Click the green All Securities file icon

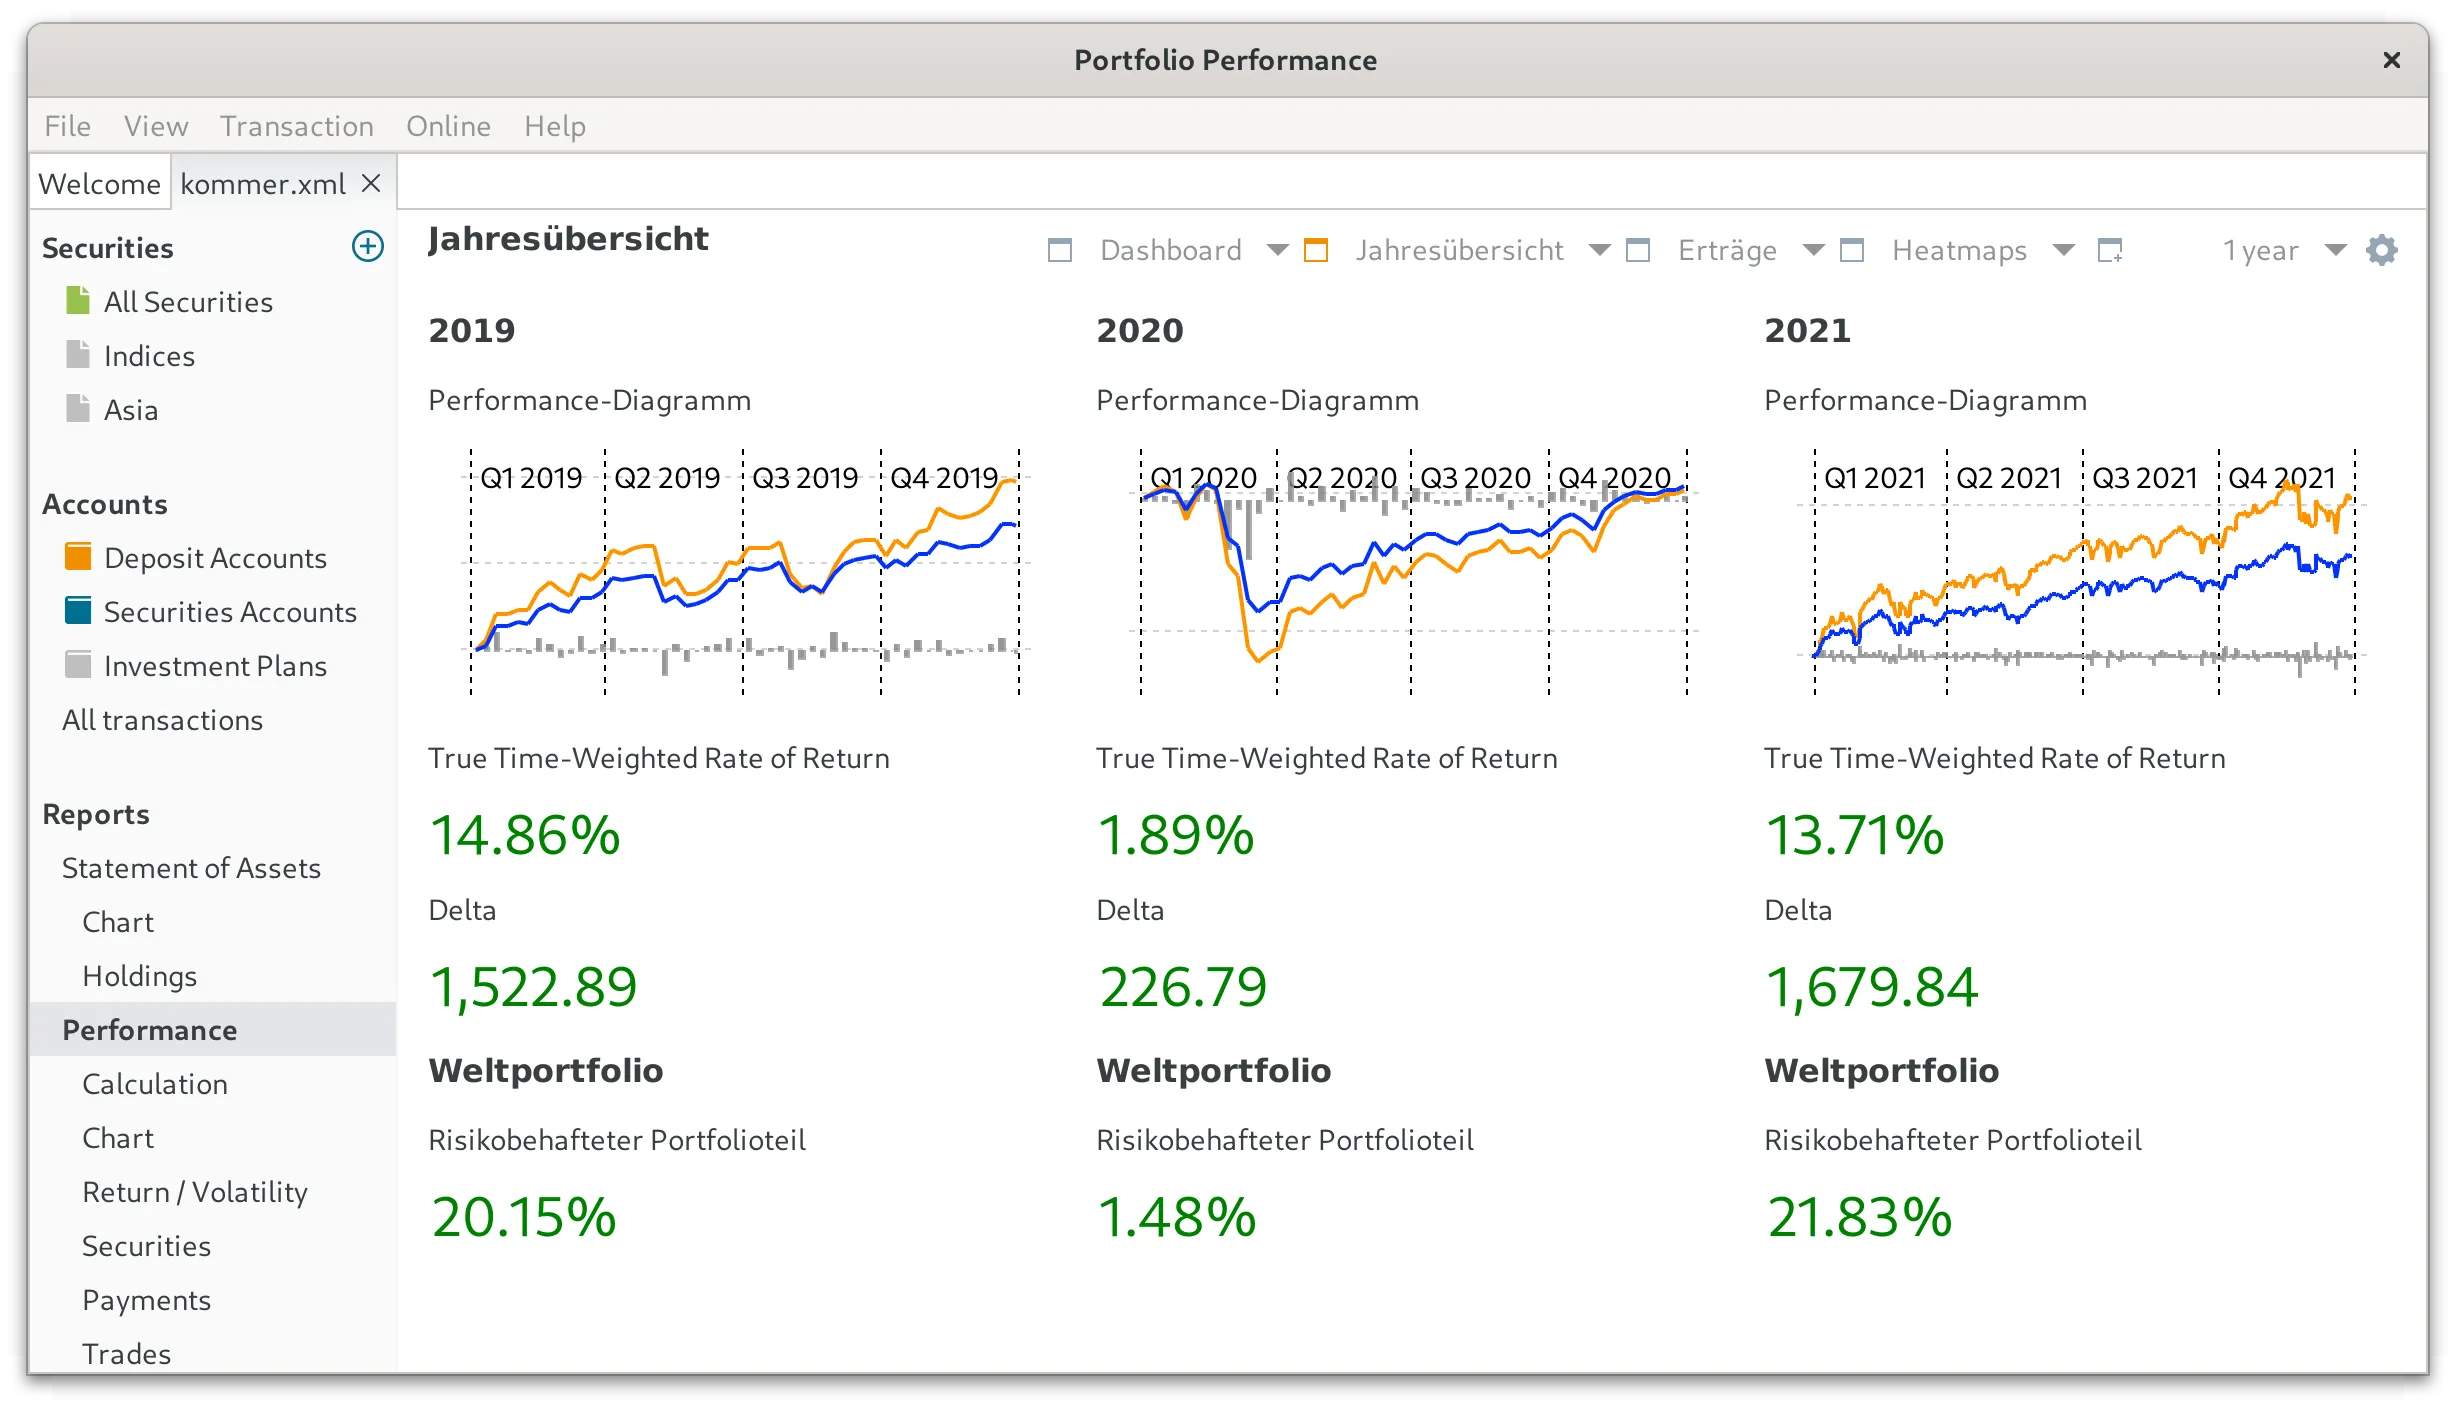[x=78, y=301]
